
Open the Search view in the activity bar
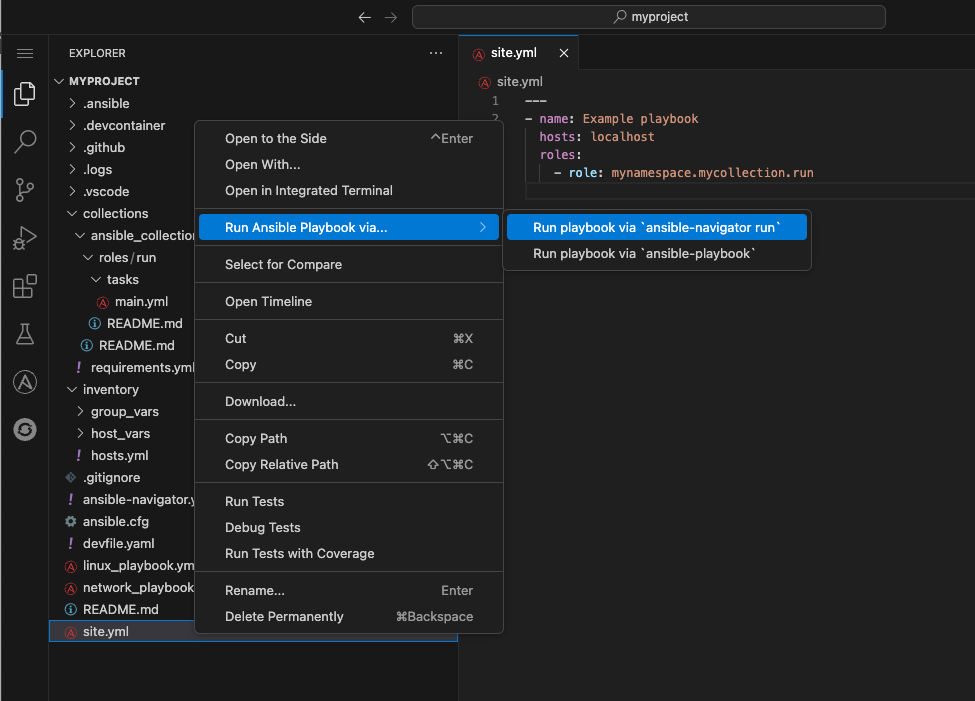[24, 142]
